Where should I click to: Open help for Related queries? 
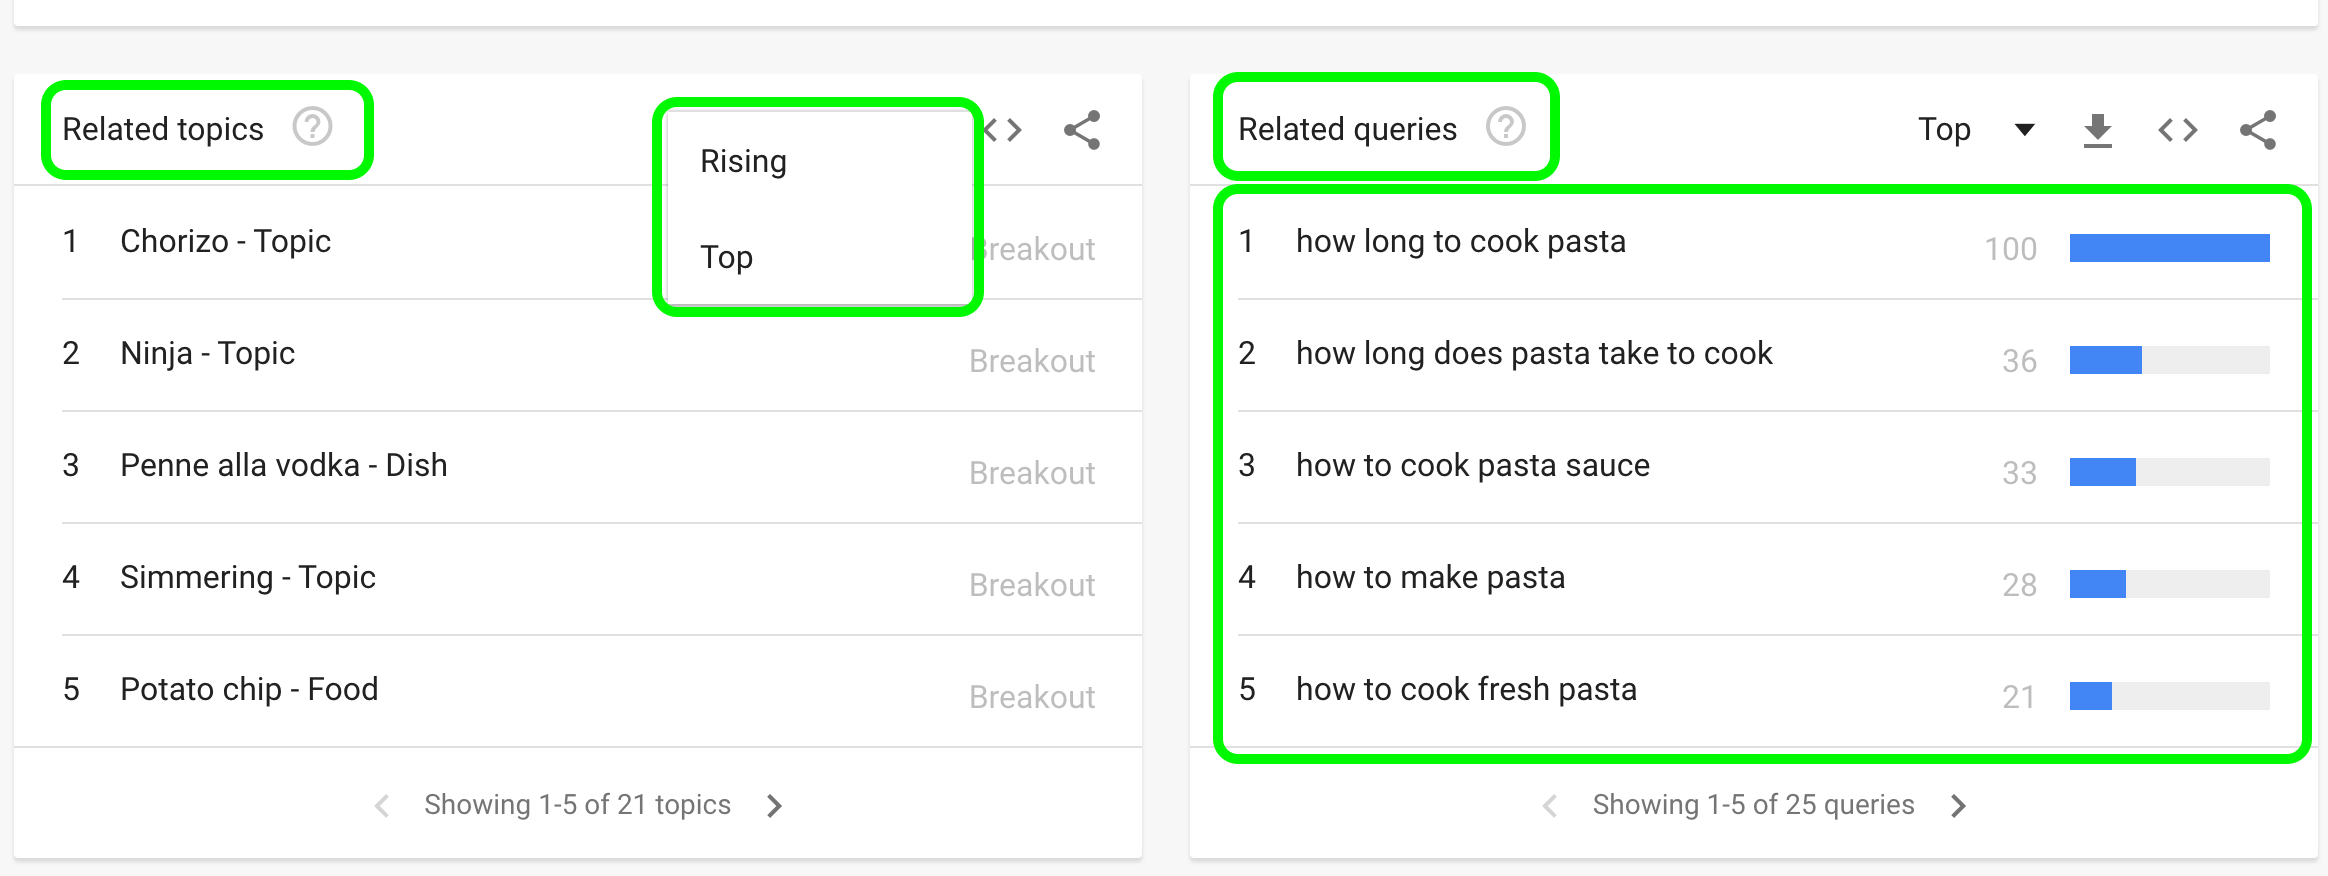coord(1505,128)
